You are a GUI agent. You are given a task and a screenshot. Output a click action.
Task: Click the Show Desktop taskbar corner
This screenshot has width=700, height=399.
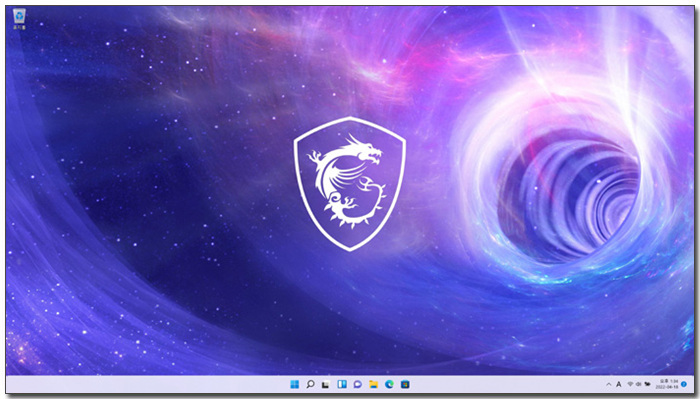[692, 384]
